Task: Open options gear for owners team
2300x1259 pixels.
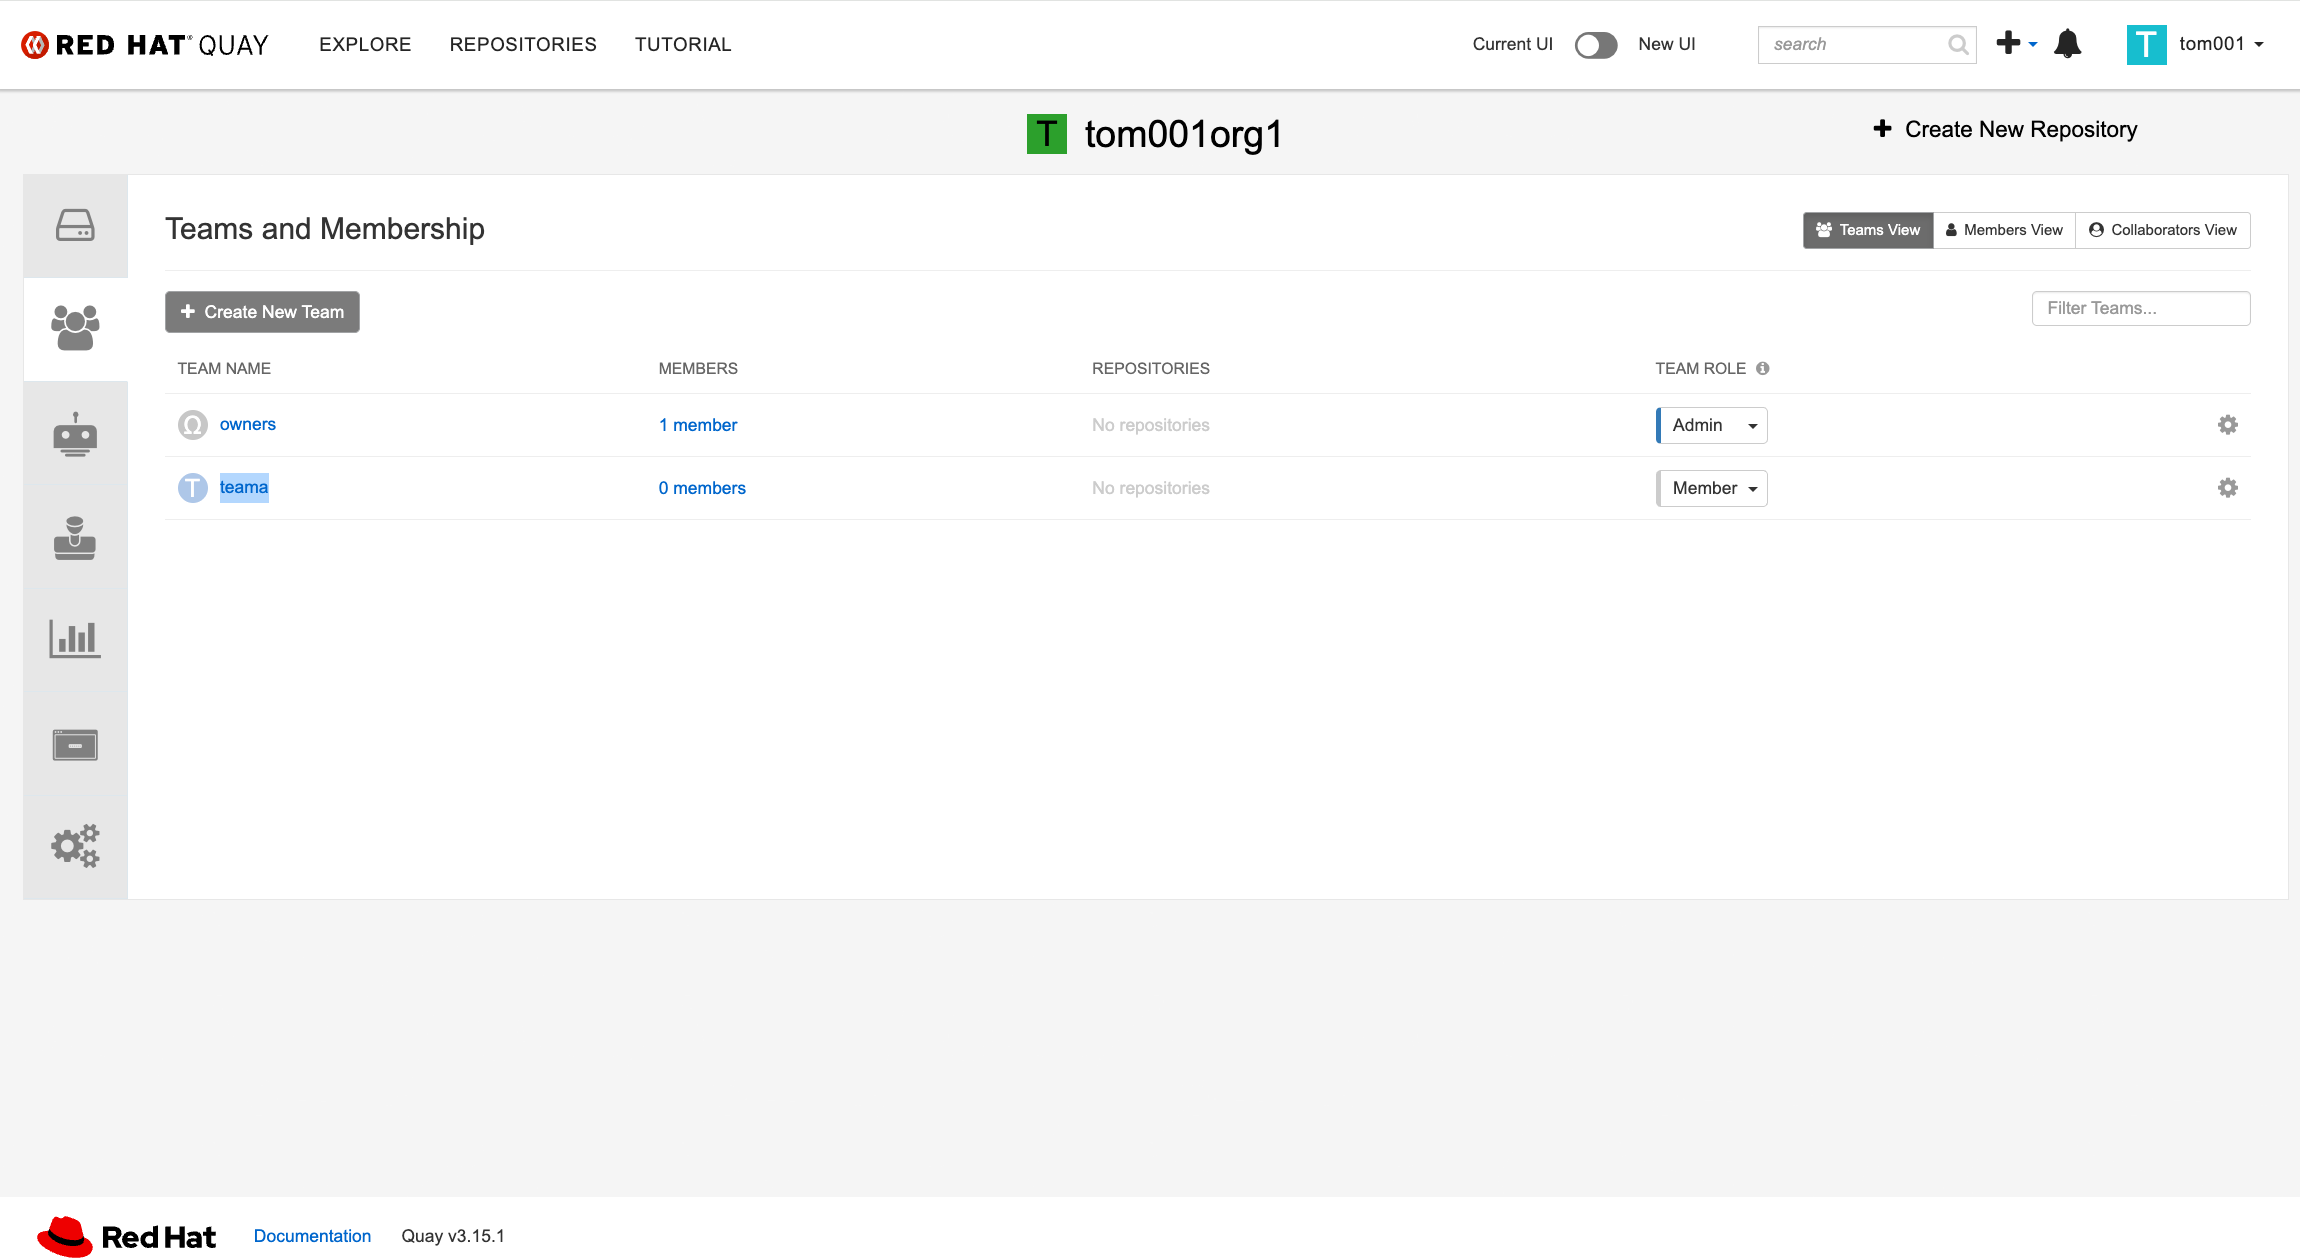Action: [2227, 425]
